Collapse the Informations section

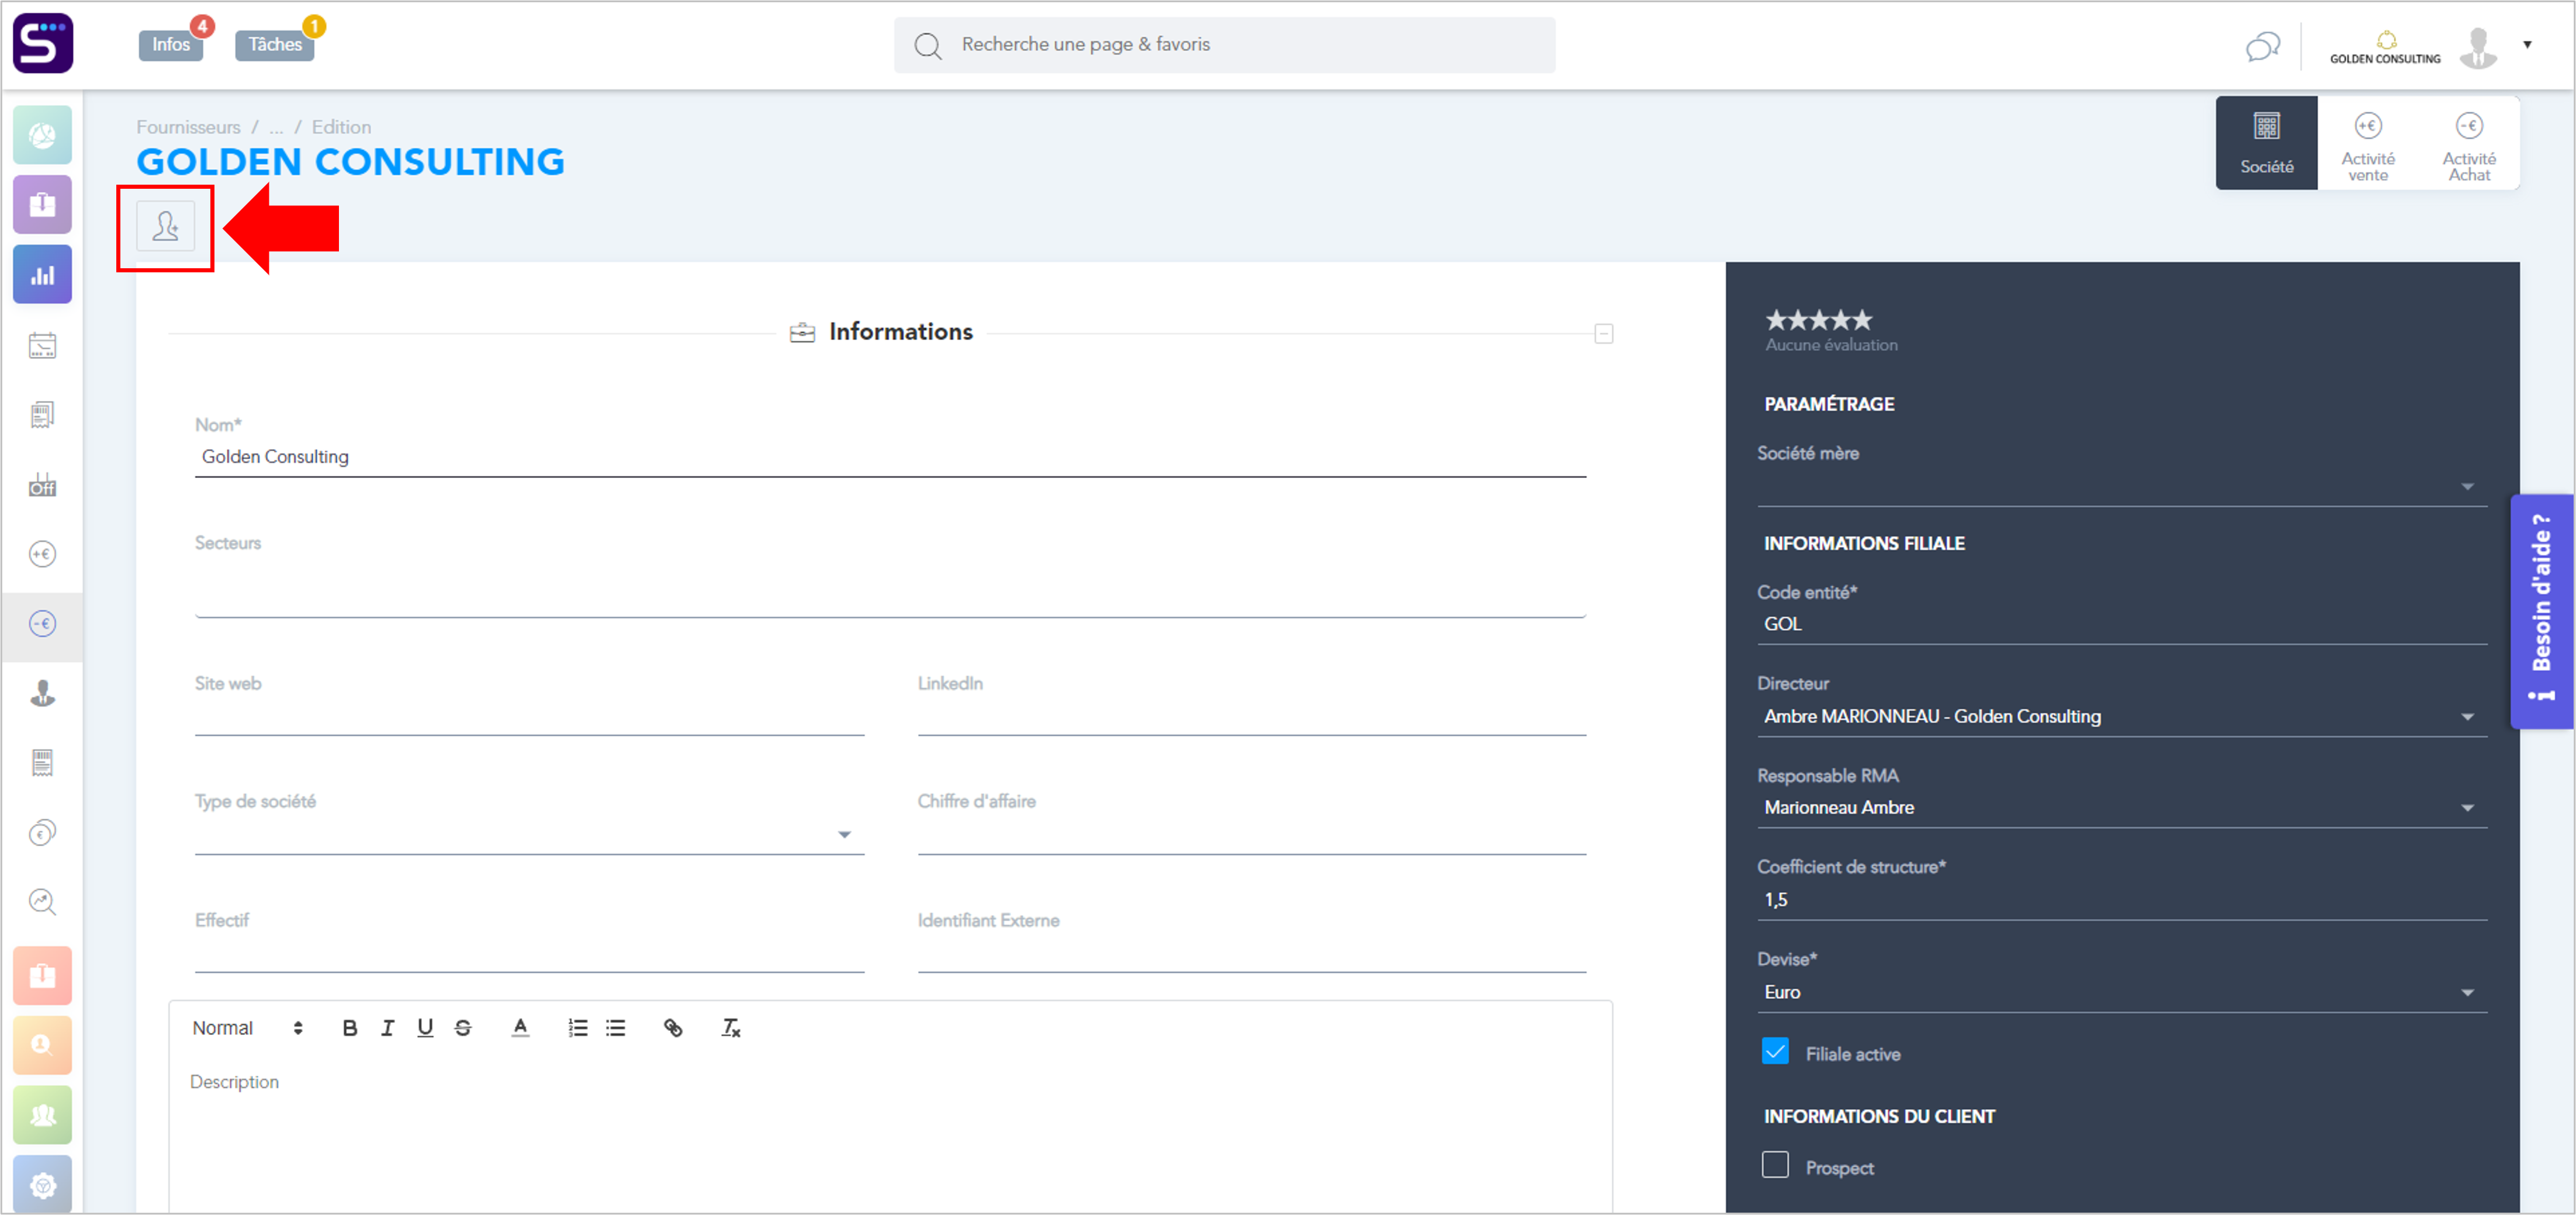(x=1604, y=334)
